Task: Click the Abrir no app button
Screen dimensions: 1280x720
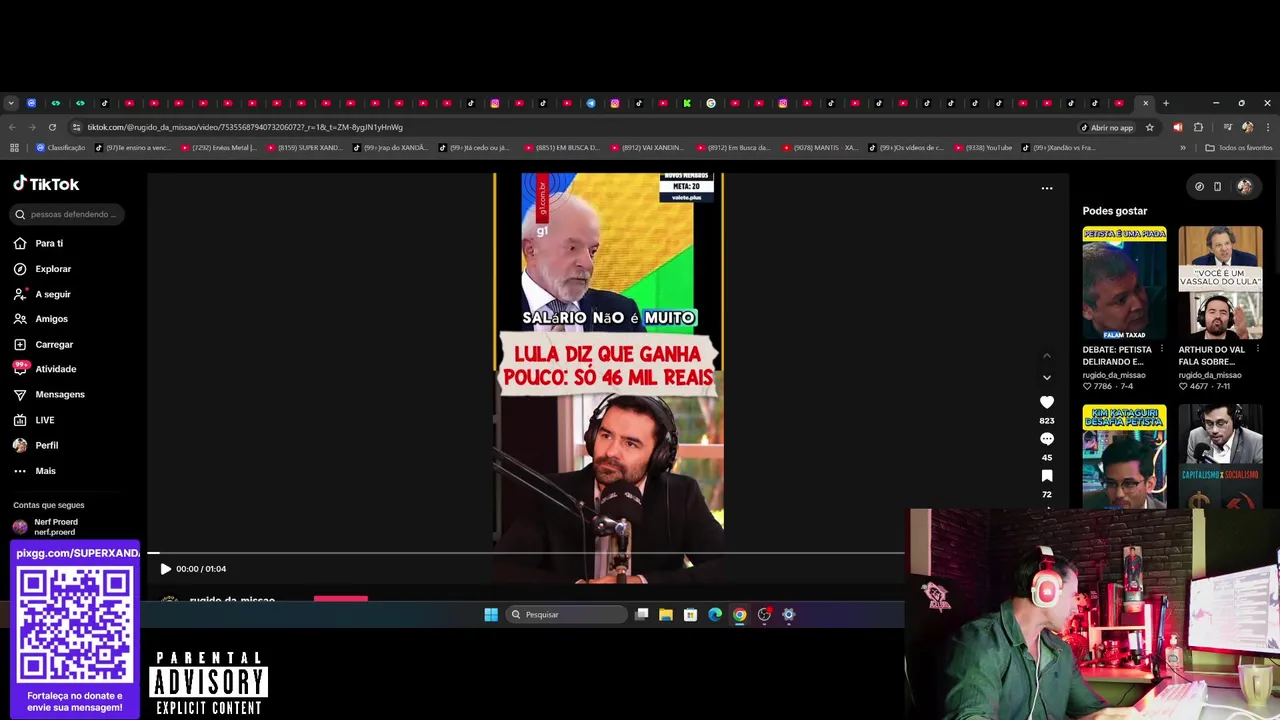Action: (1107, 127)
